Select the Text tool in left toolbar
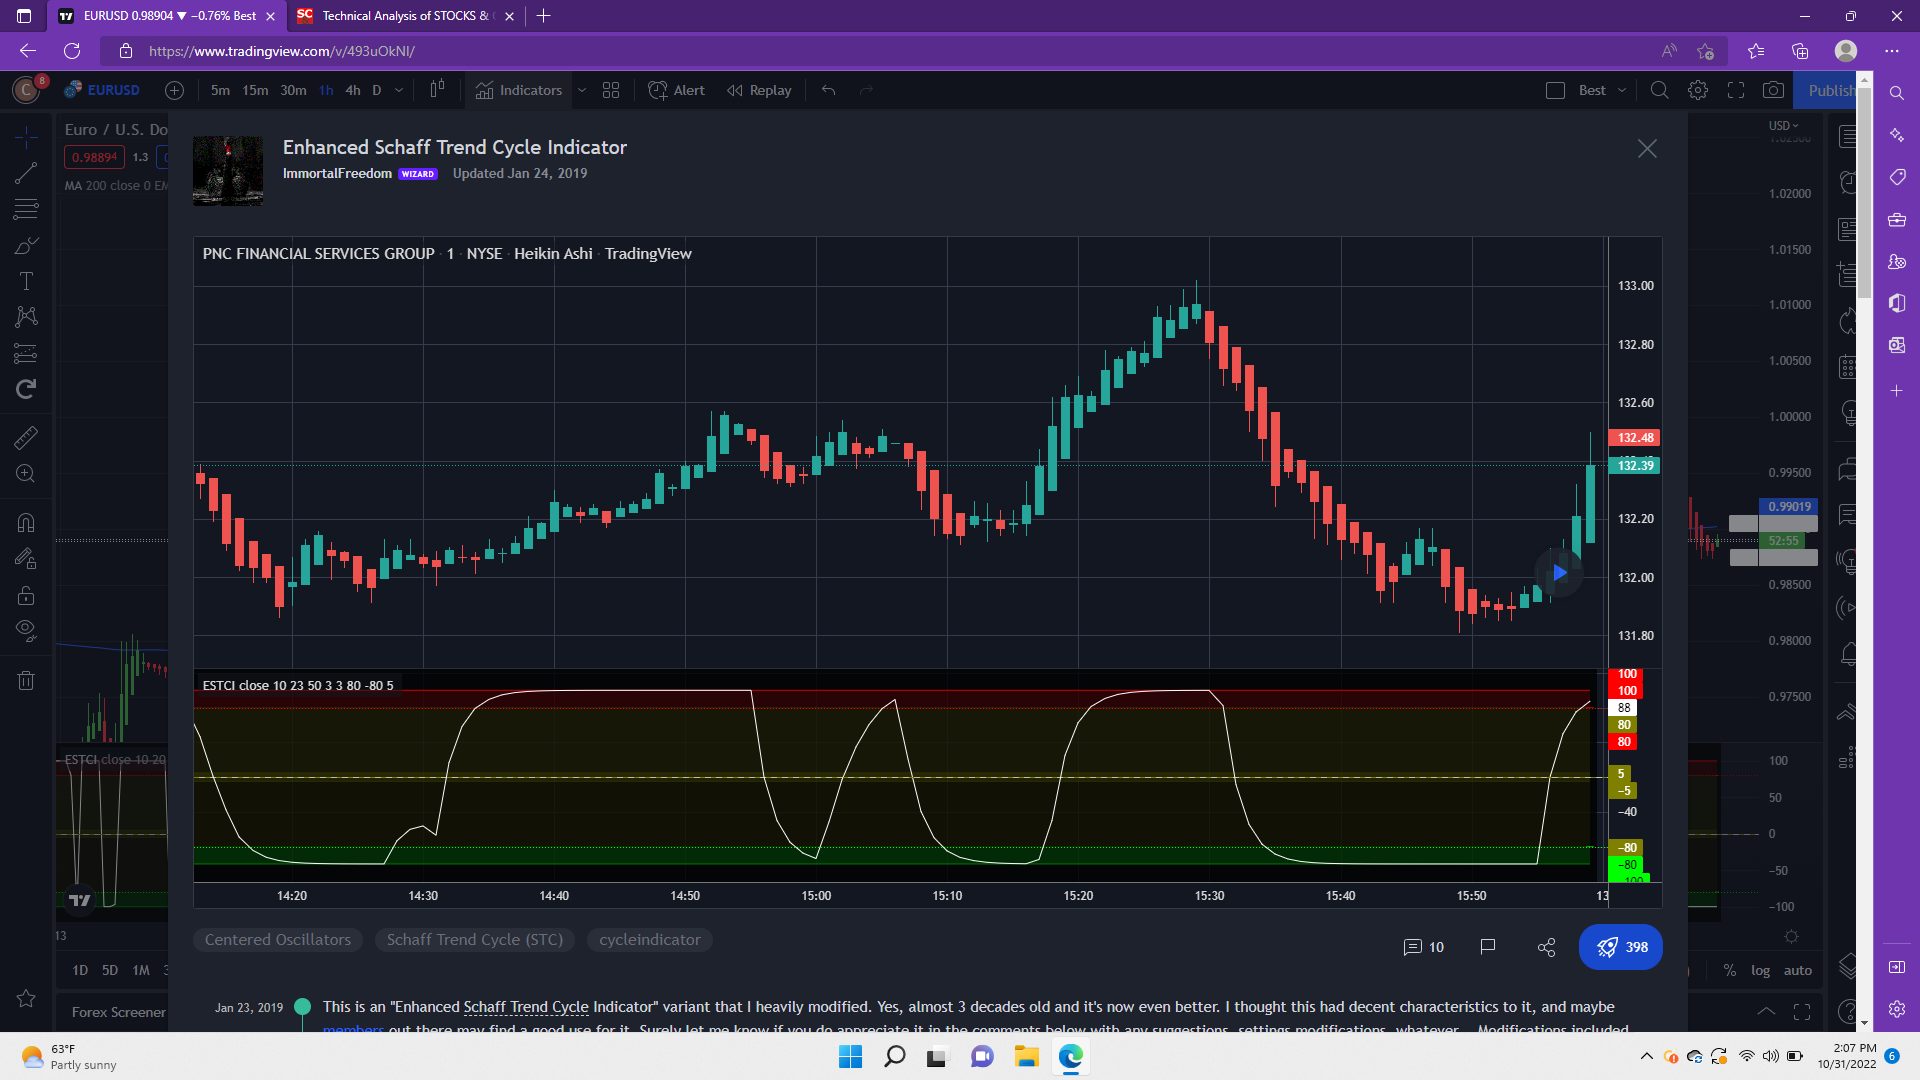 26,281
